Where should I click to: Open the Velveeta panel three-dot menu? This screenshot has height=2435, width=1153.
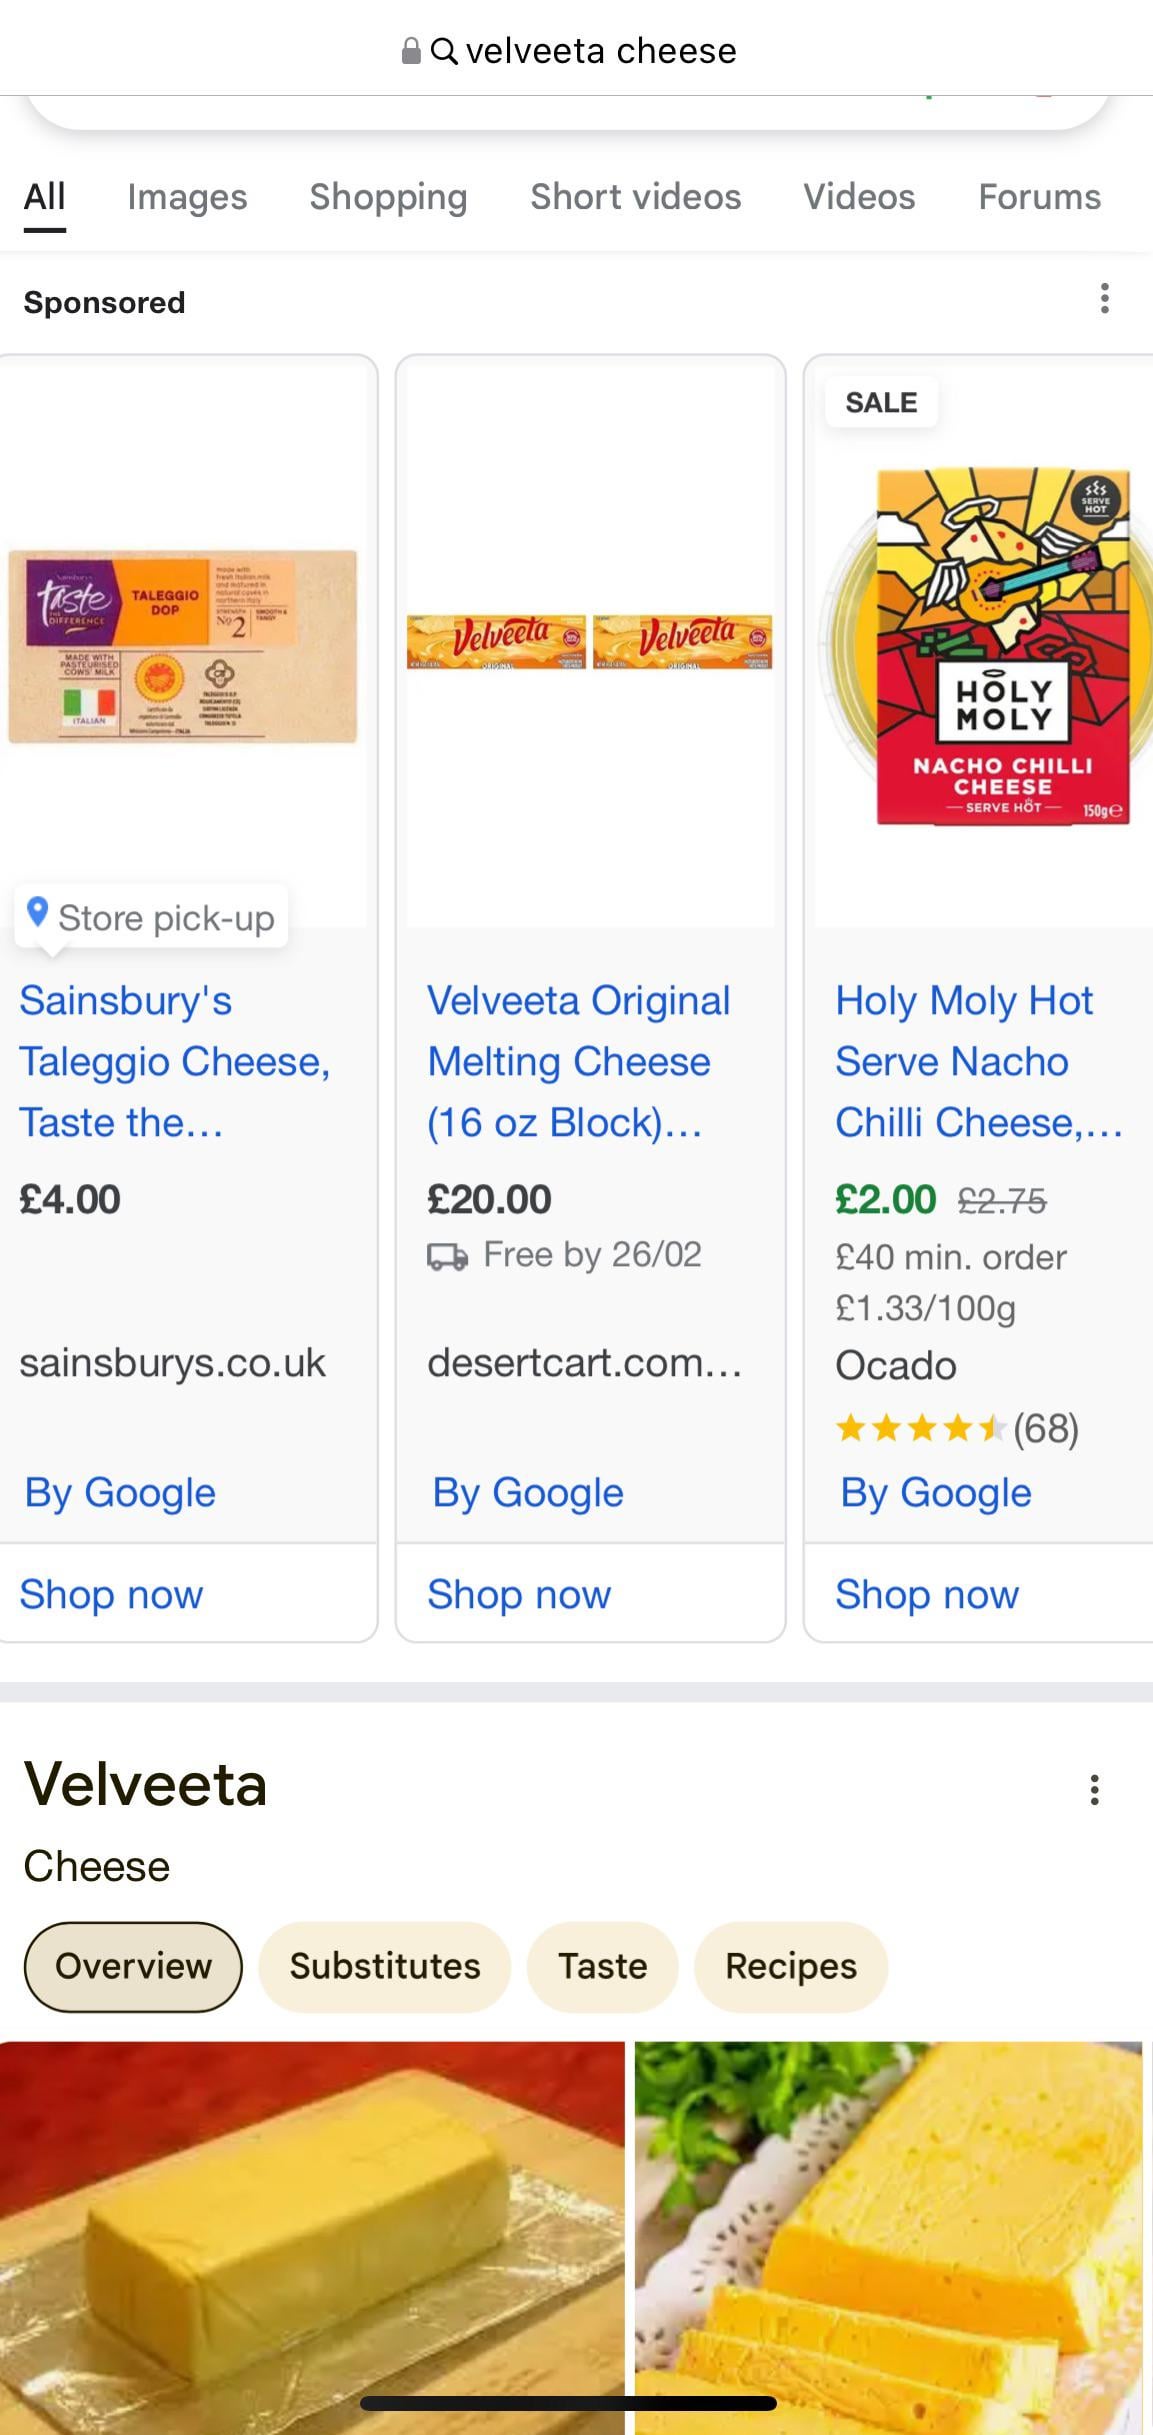(x=1094, y=1789)
